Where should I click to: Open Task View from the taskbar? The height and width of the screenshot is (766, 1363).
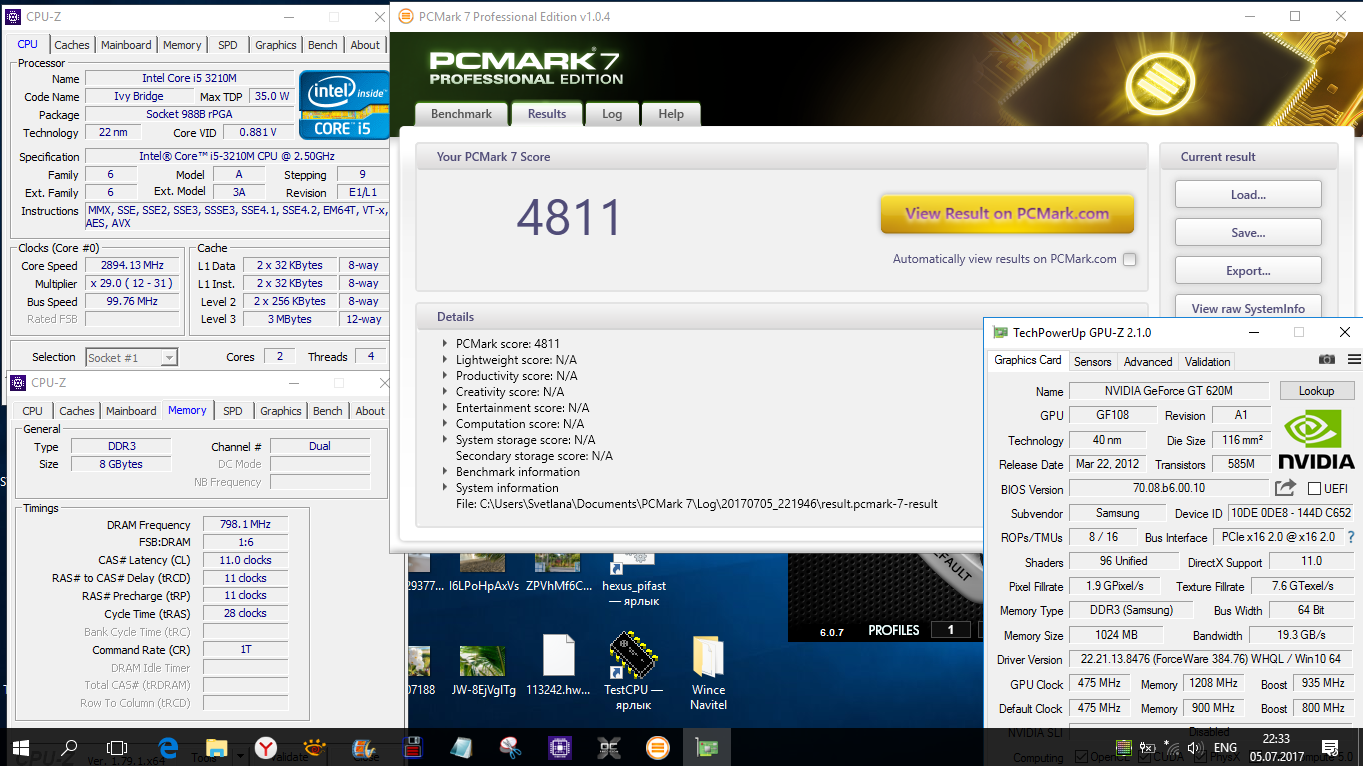point(117,747)
